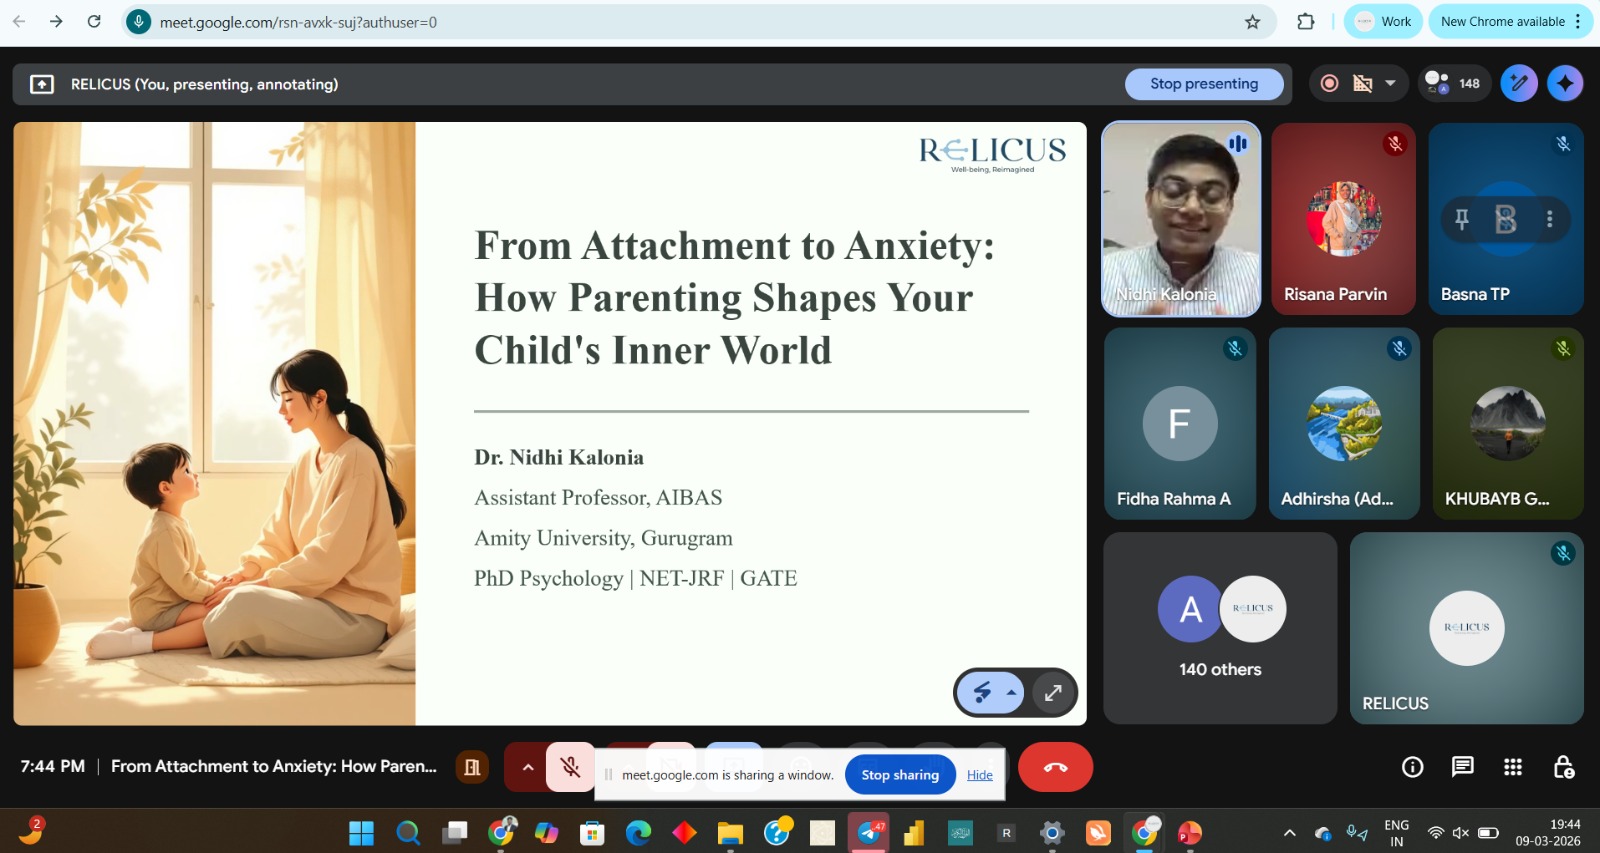The width and height of the screenshot is (1600, 853).
Task: Expand annotation tools arrow on the slide
Action: click(1011, 692)
